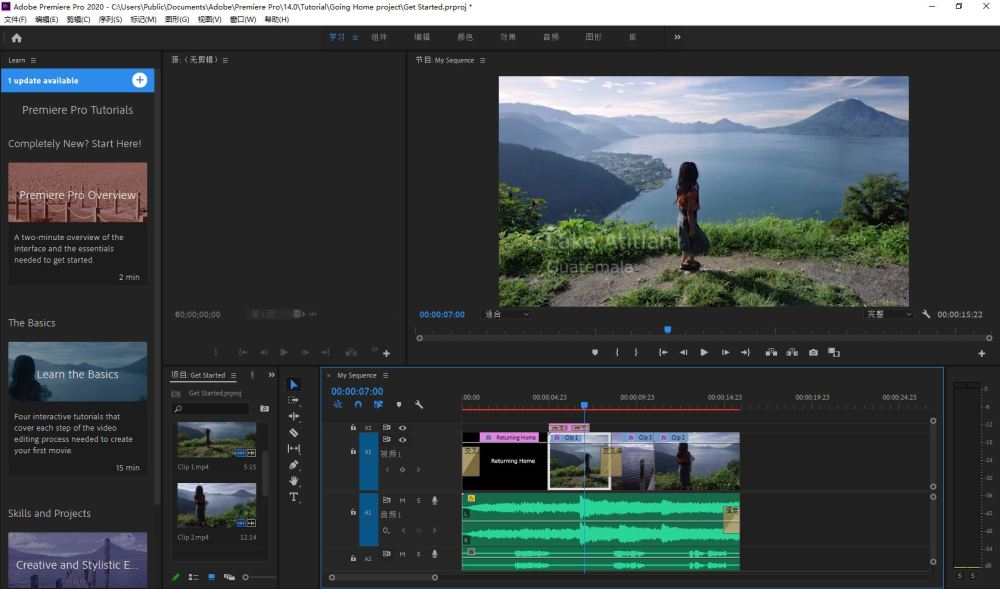Screen dimensions: 1000x589
Task: Open playback resolution dropdown 完整
Action: pos(889,314)
